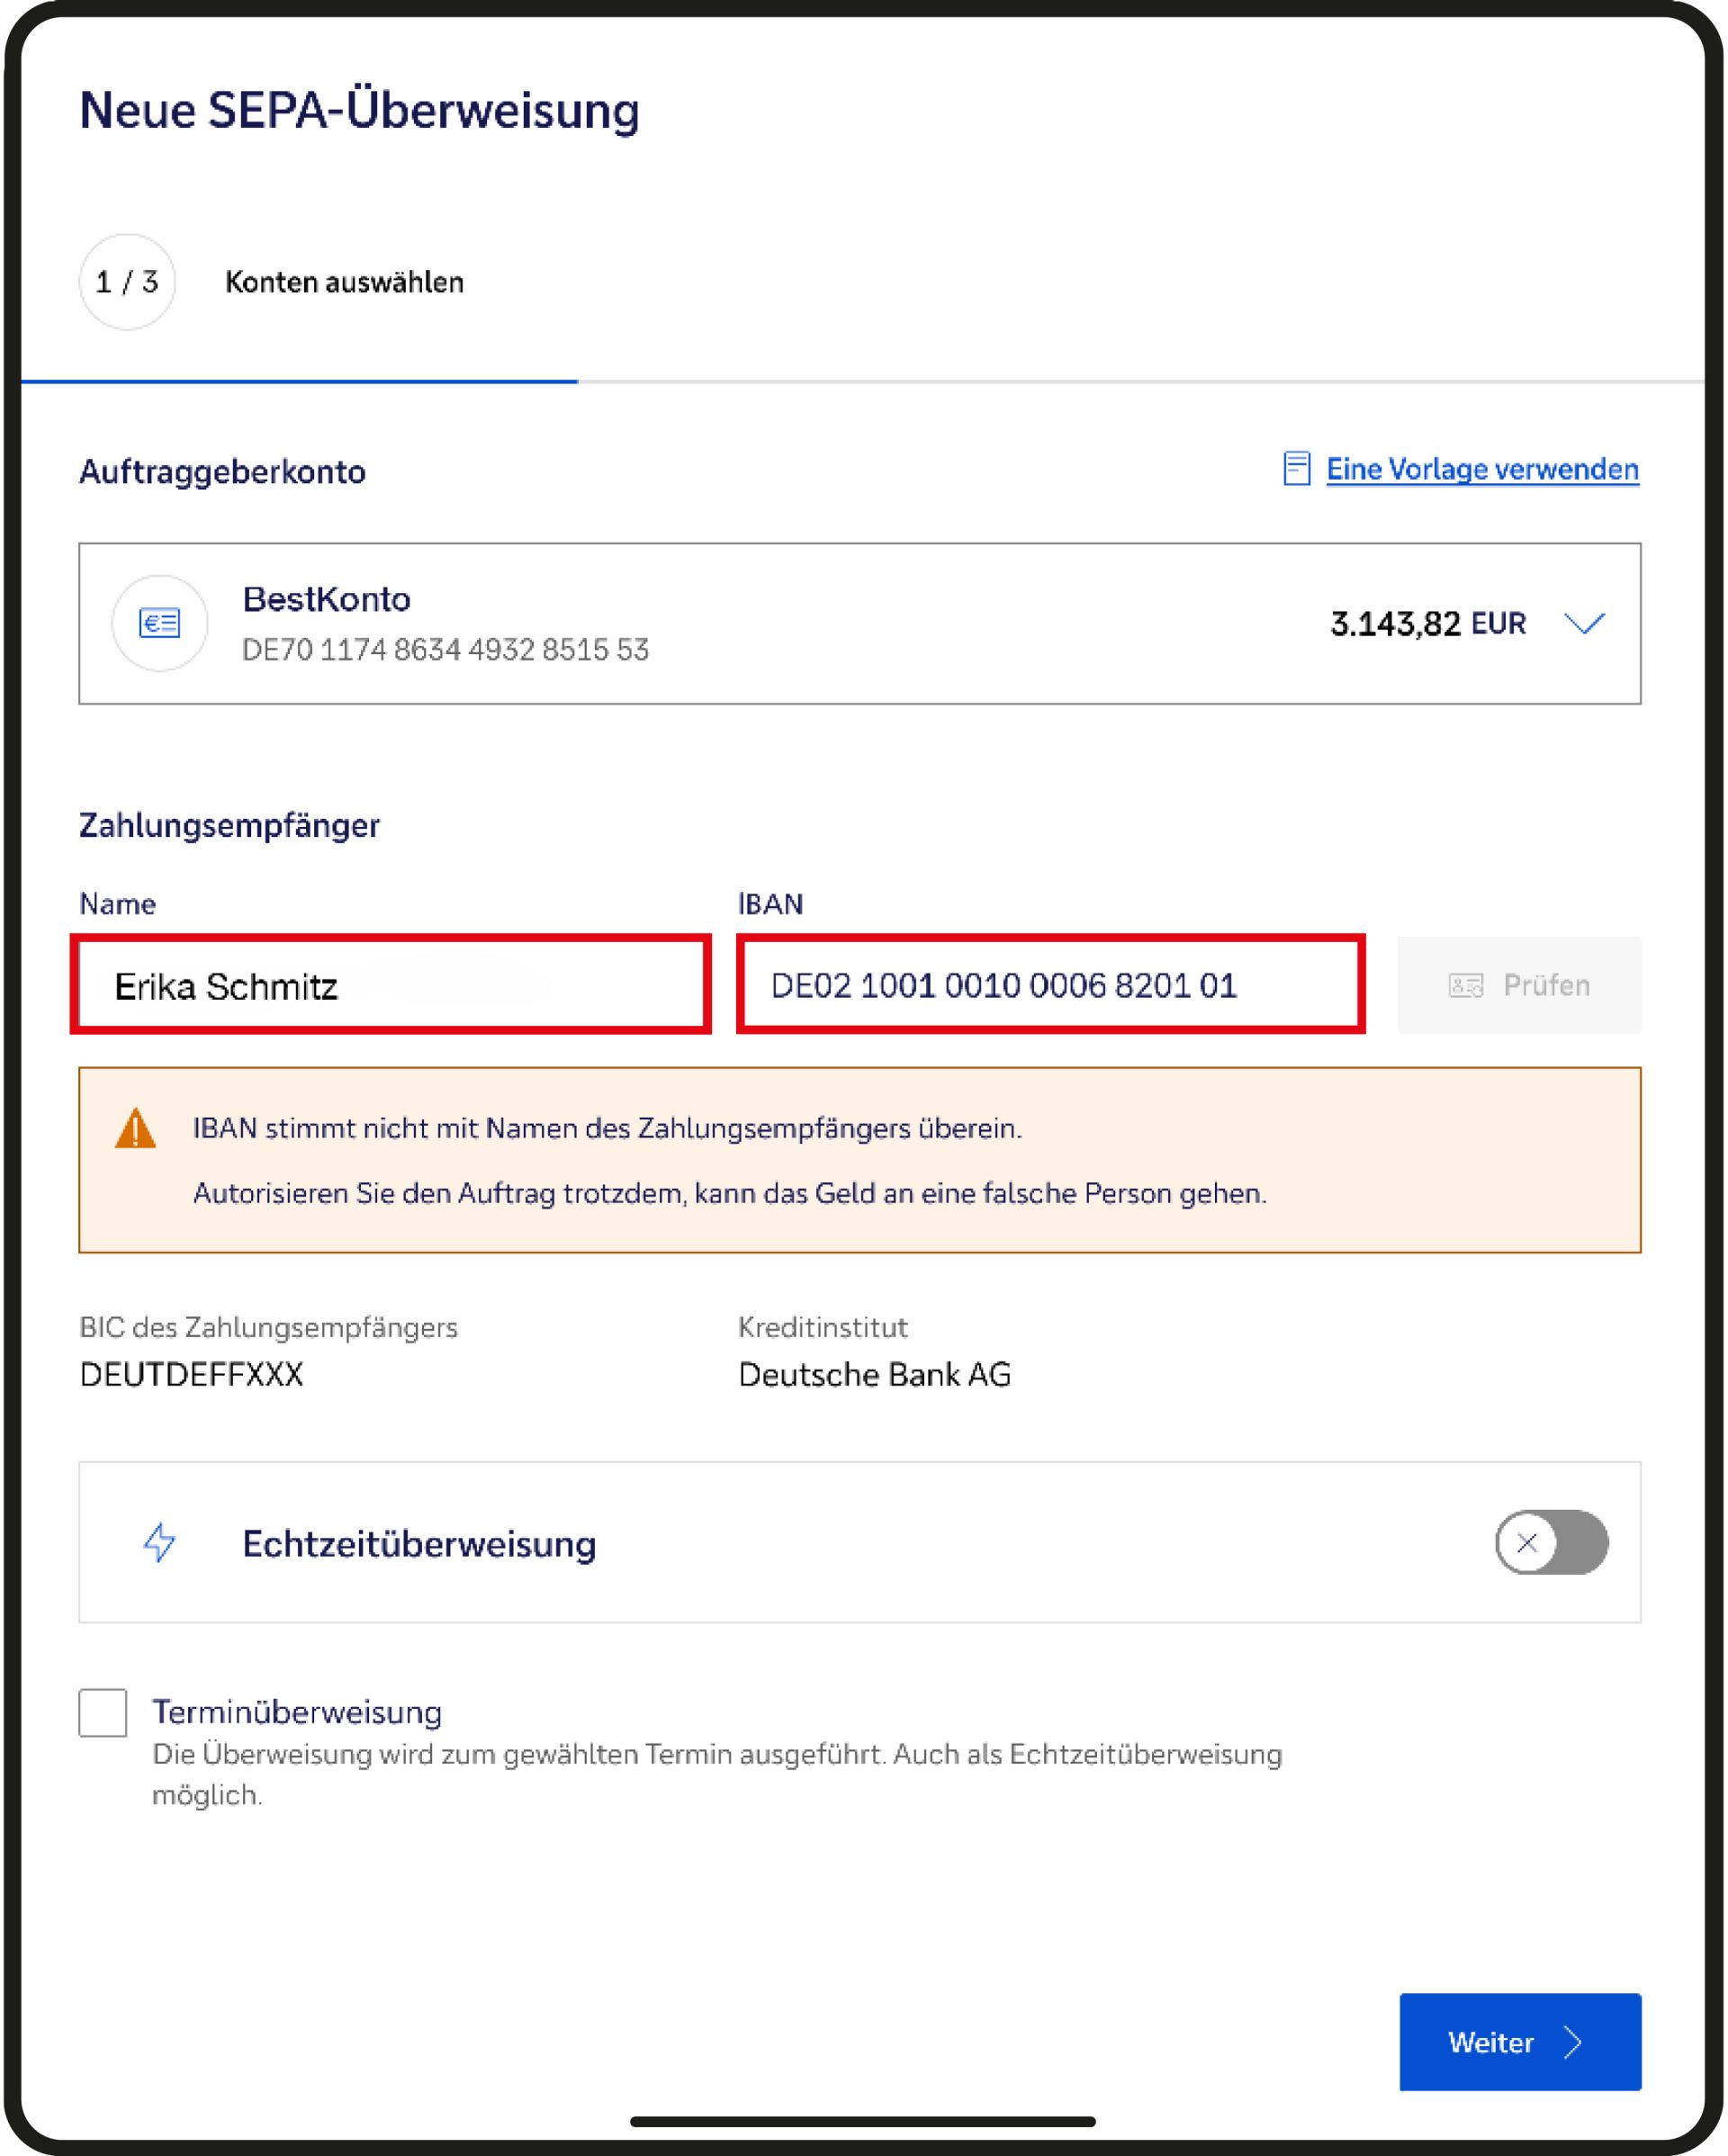This screenshot has width=1728, height=2156.
Task: Click the ID card icon on Prüfen
Action: point(1465,986)
